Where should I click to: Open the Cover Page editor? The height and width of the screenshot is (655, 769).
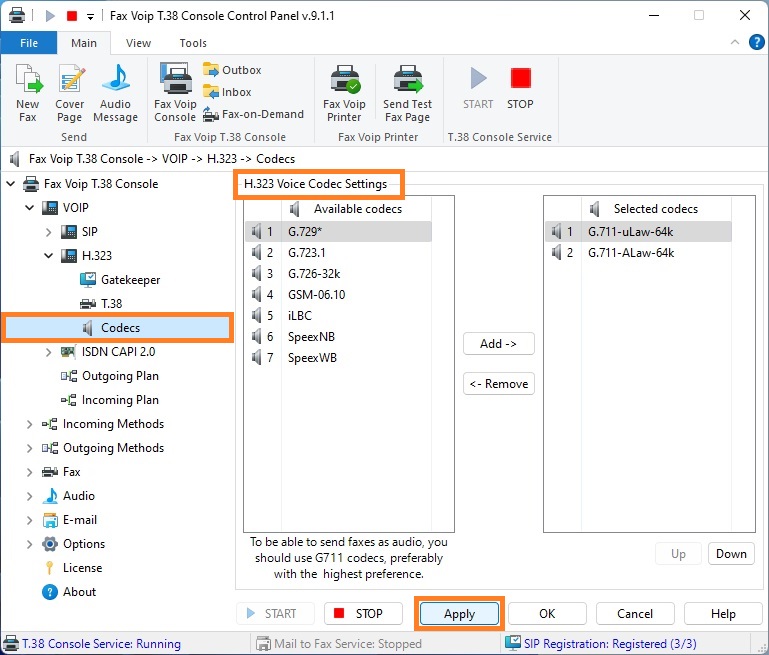point(70,93)
